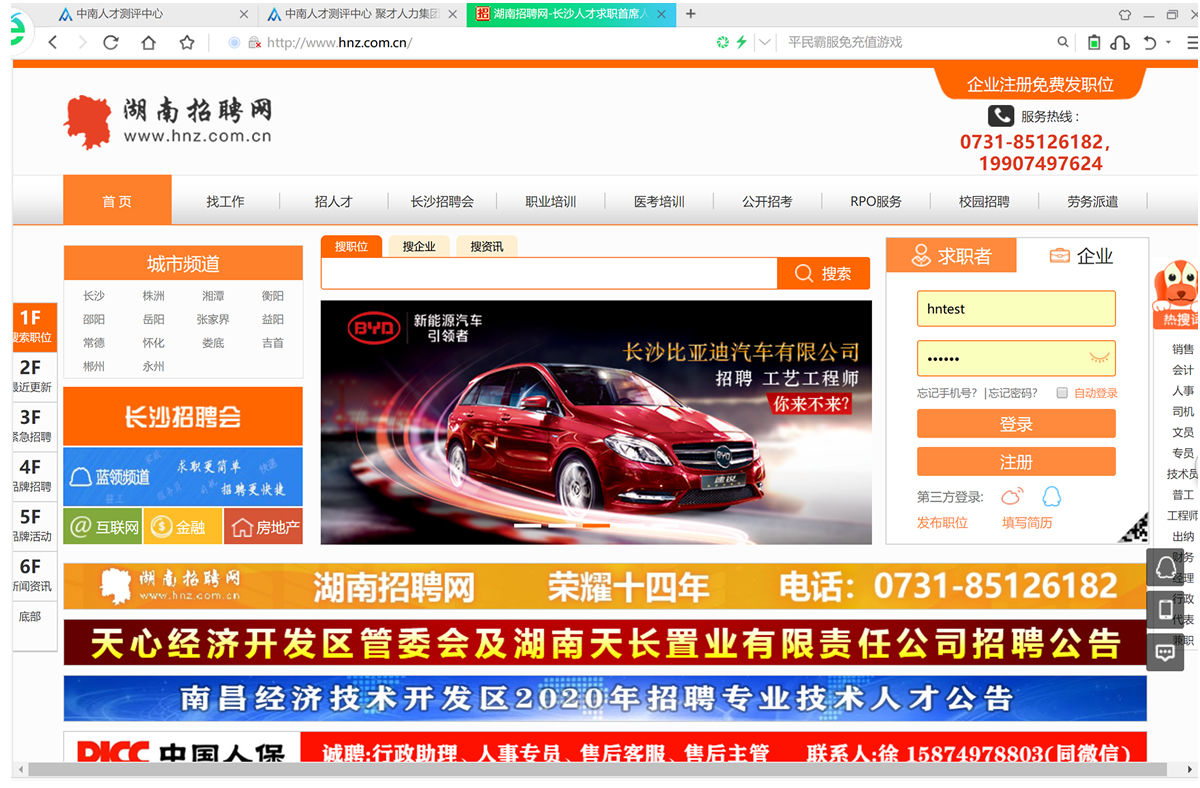Open the 找工作 navigation menu

(x=225, y=201)
